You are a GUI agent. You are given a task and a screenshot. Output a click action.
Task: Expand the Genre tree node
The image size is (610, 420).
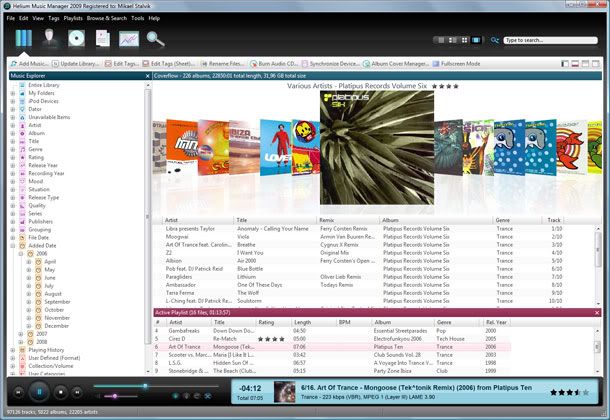coord(13,149)
